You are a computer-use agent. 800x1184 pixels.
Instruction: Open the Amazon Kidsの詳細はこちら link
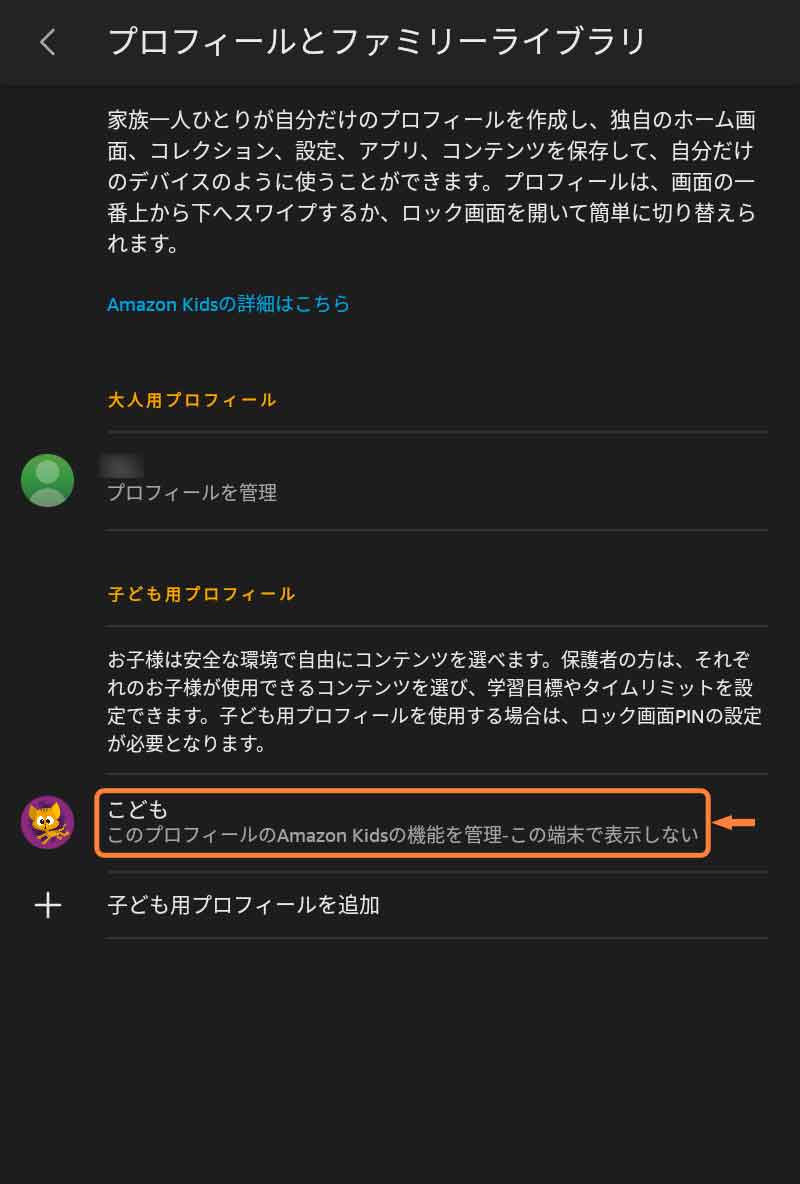tap(228, 304)
